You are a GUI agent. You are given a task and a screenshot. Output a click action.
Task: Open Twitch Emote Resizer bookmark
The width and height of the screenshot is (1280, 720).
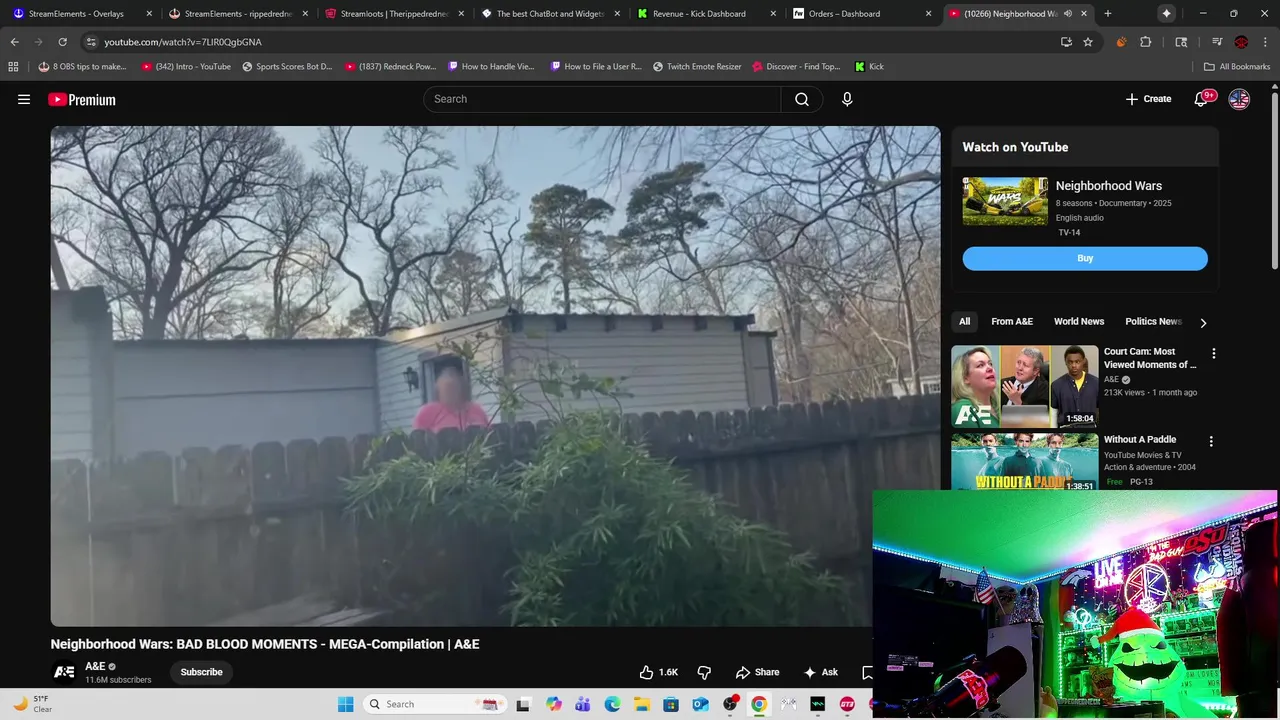[x=697, y=67]
